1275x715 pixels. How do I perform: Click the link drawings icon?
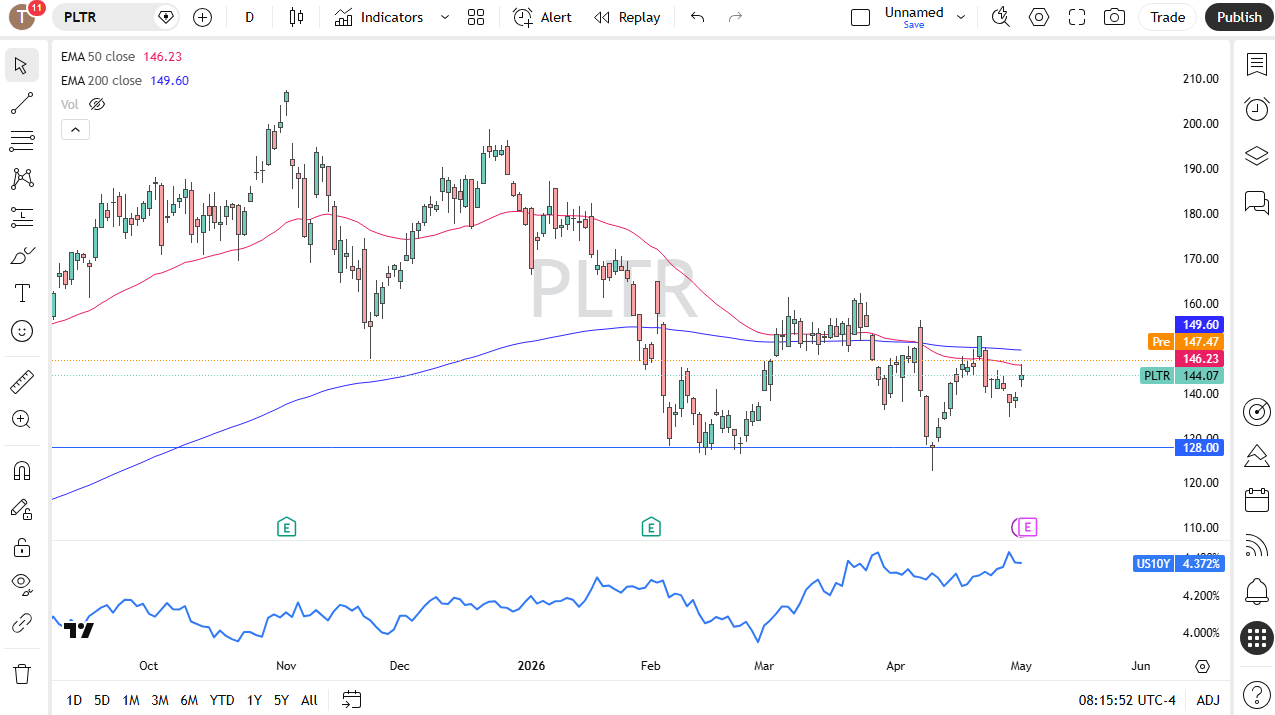[x=22, y=623]
